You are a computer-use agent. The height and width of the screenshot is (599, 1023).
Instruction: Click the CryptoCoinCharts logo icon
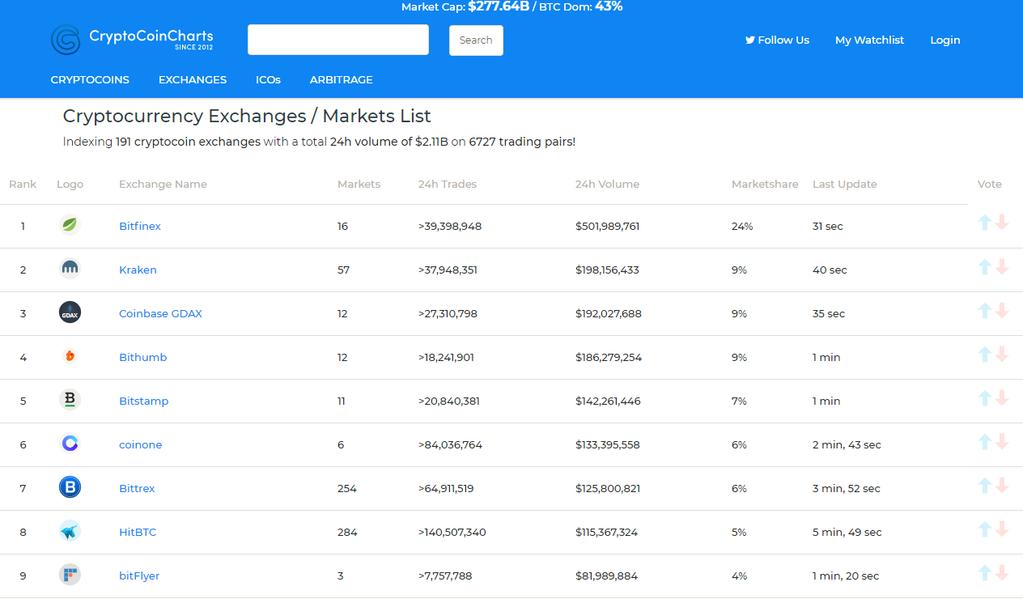(x=65, y=40)
